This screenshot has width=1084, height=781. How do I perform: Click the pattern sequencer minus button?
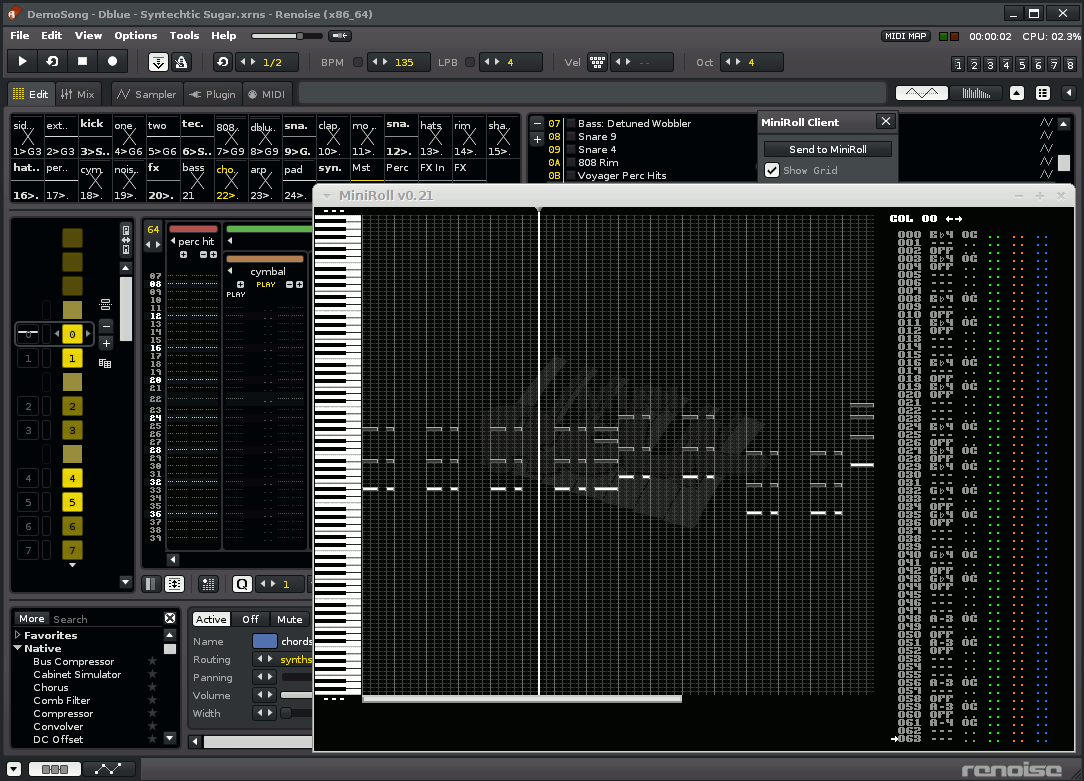click(106, 326)
